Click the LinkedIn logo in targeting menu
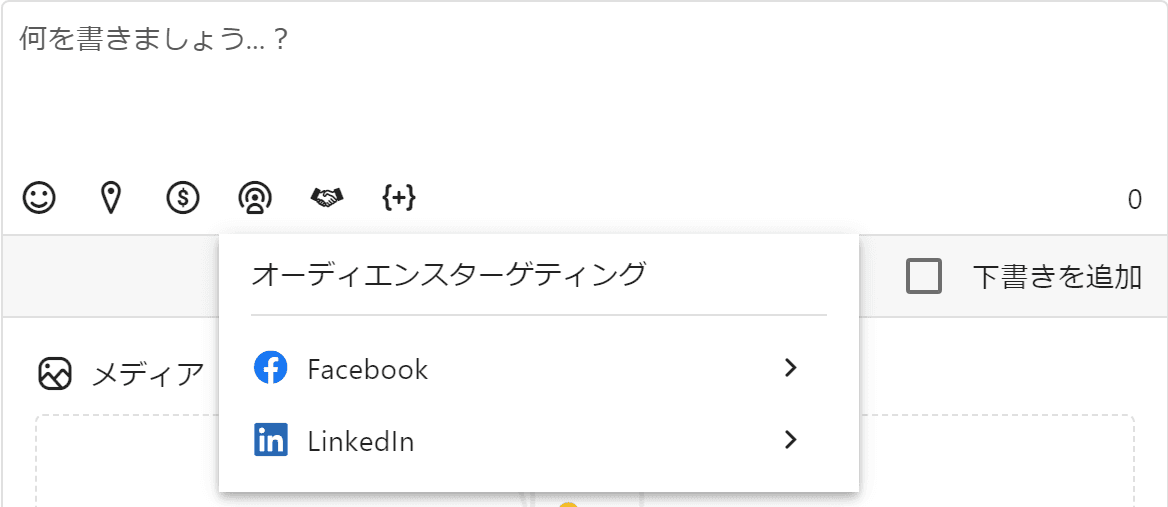This screenshot has height=507, width=1168. point(271,440)
